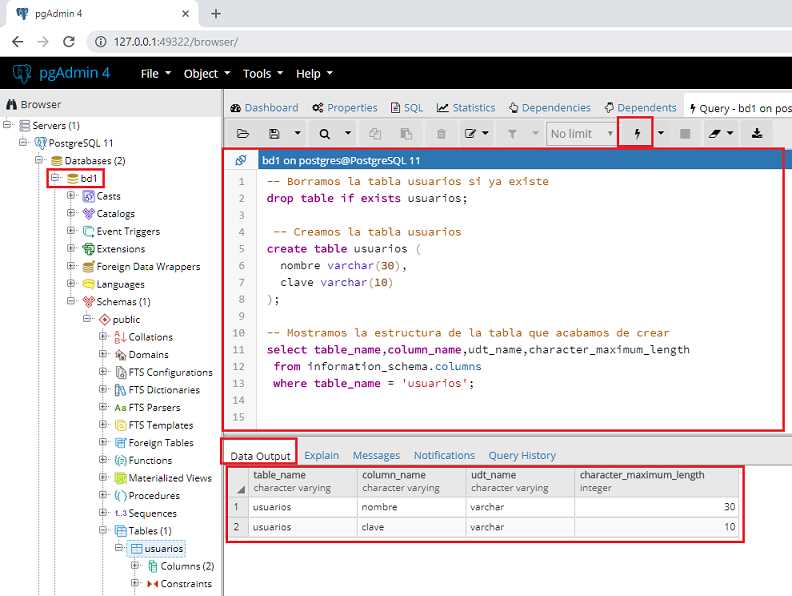Switch to the Dependencies tab
Viewport: 792px width, 596px height.
coord(550,108)
